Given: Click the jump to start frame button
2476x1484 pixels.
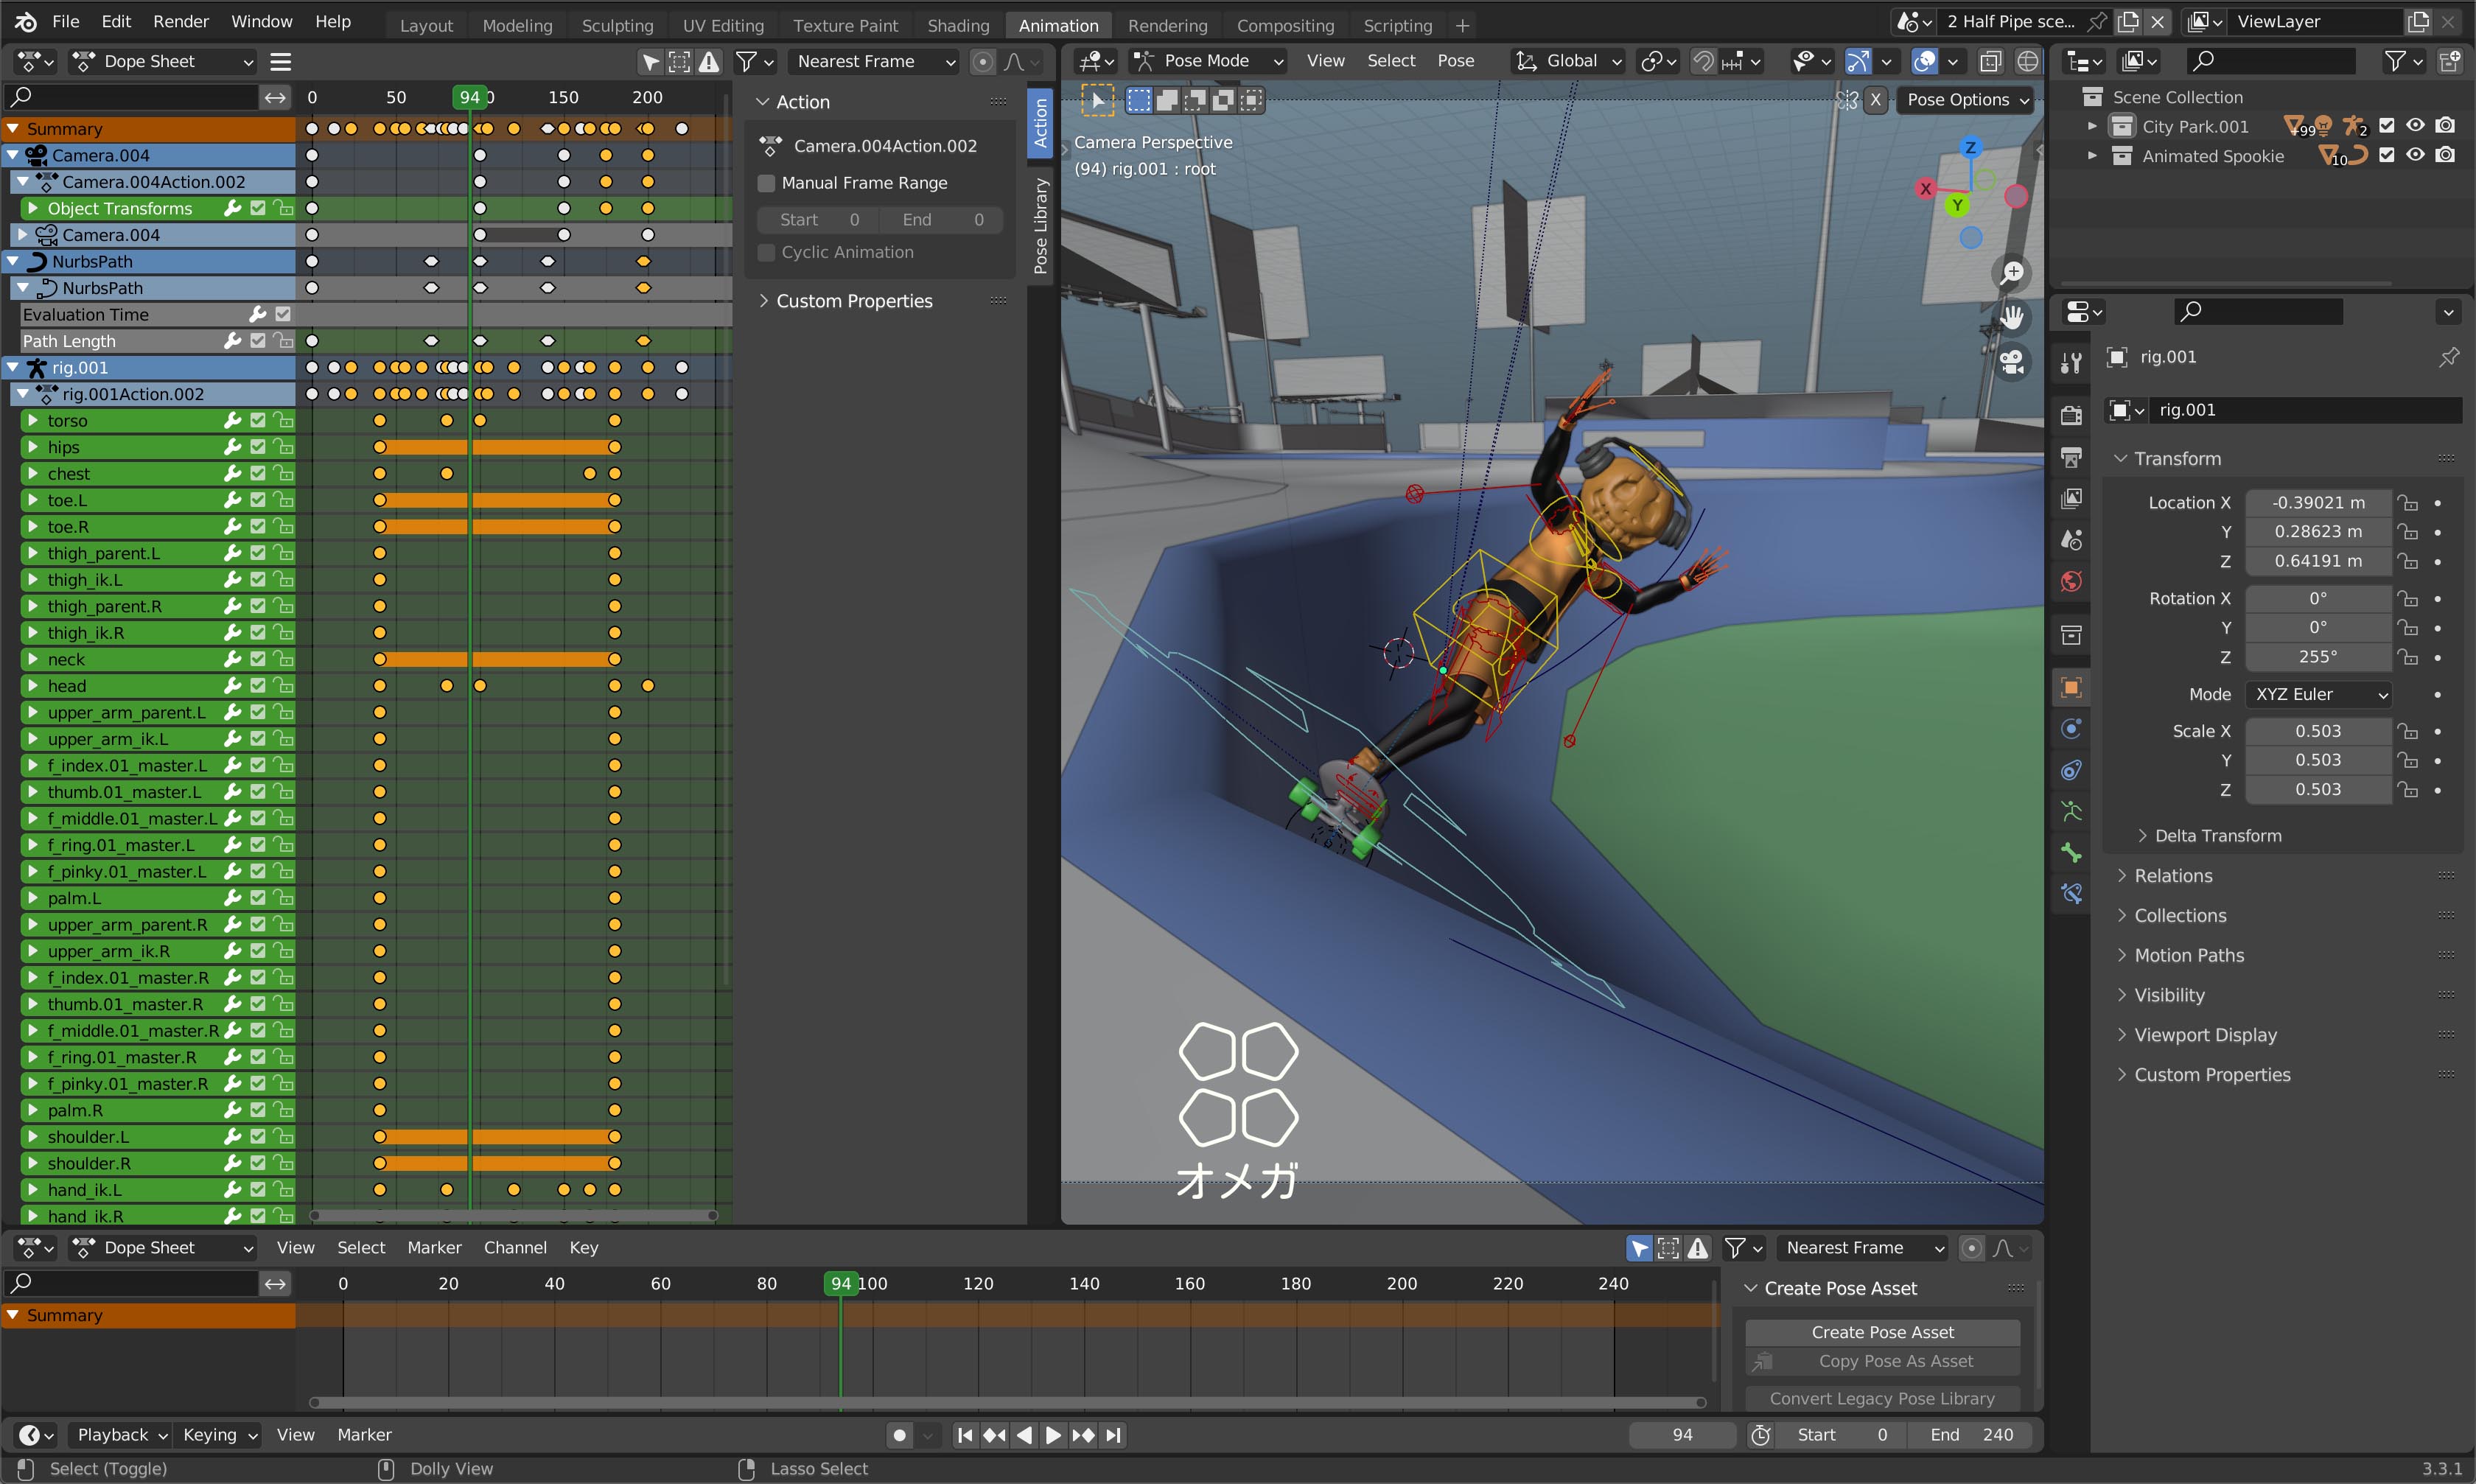Looking at the screenshot, I should [965, 1435].
